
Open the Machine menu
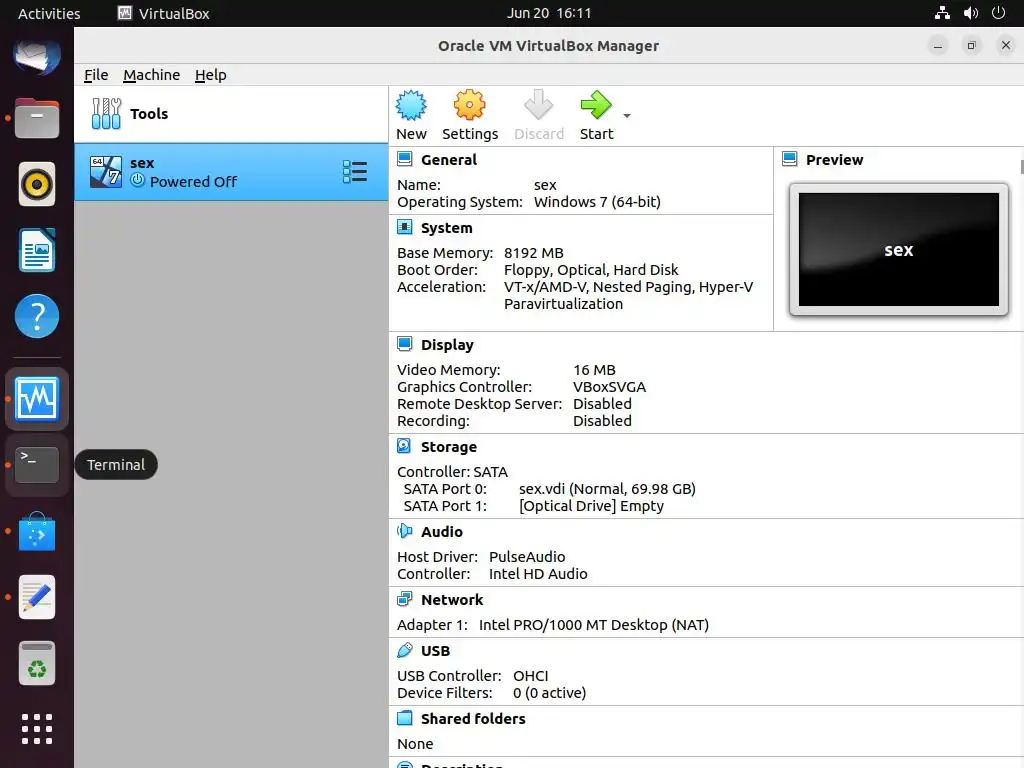[x=152, y=75]
